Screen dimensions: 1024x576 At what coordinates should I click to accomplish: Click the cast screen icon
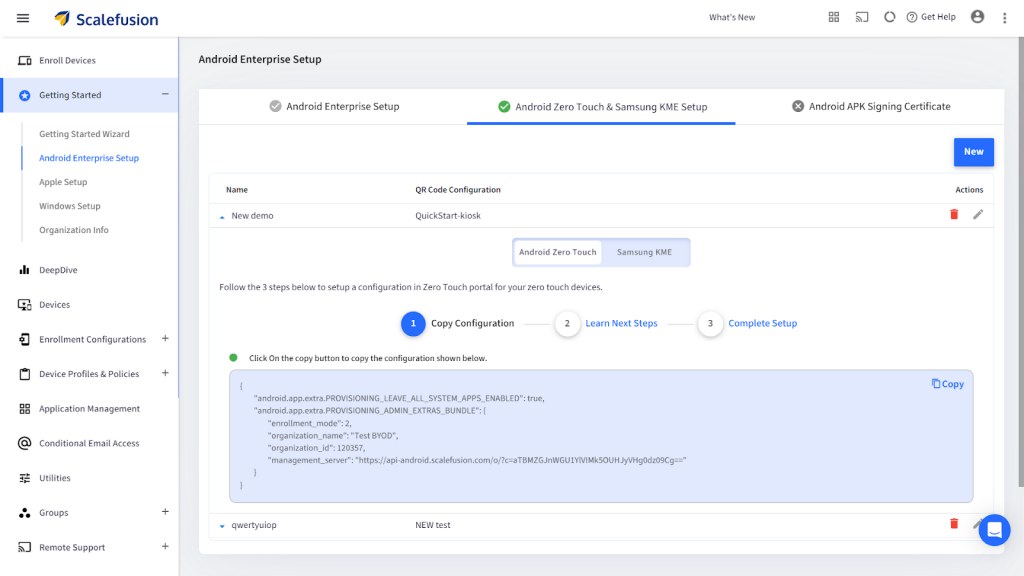pyautogui.click(x=861, y=18)
